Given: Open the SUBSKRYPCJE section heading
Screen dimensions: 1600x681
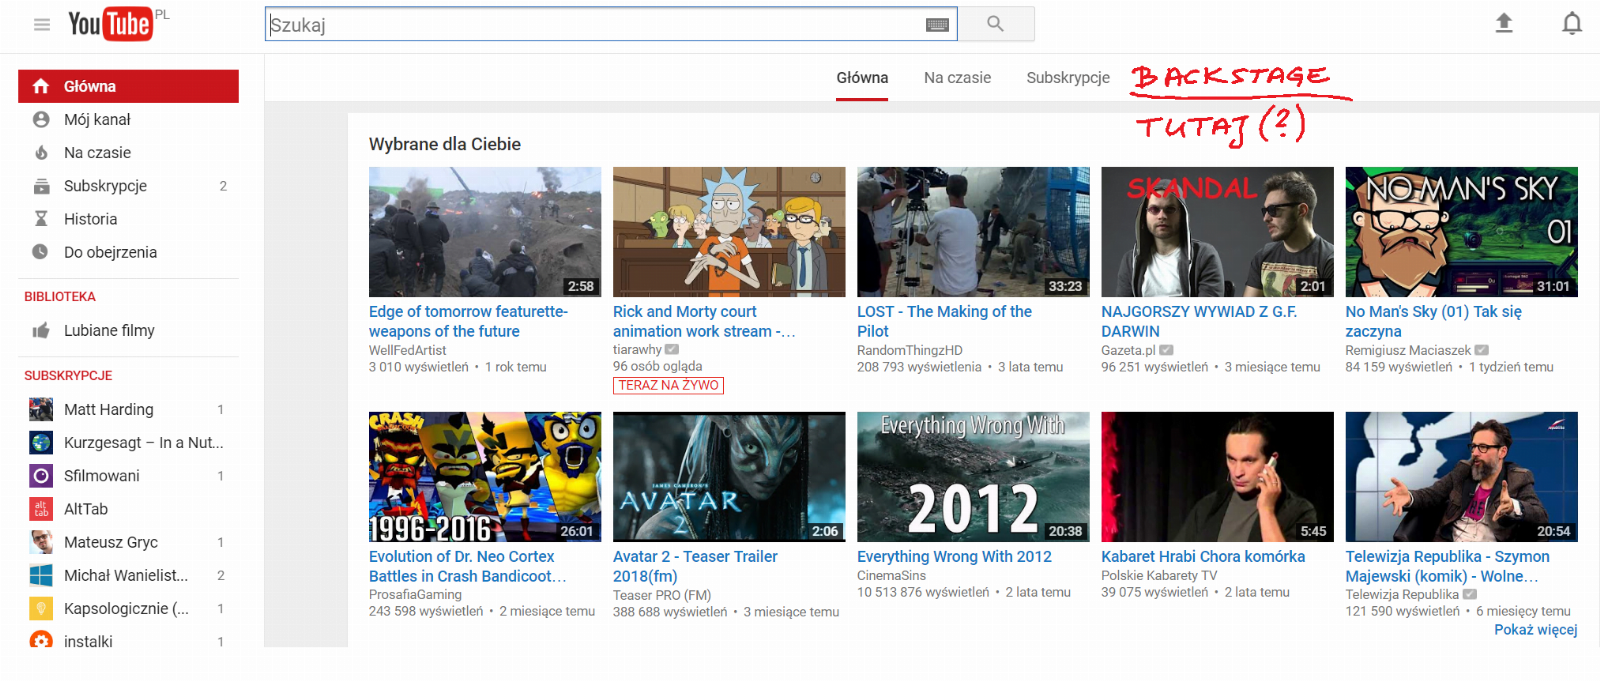Looking at the screenshot, I should 68,376.
